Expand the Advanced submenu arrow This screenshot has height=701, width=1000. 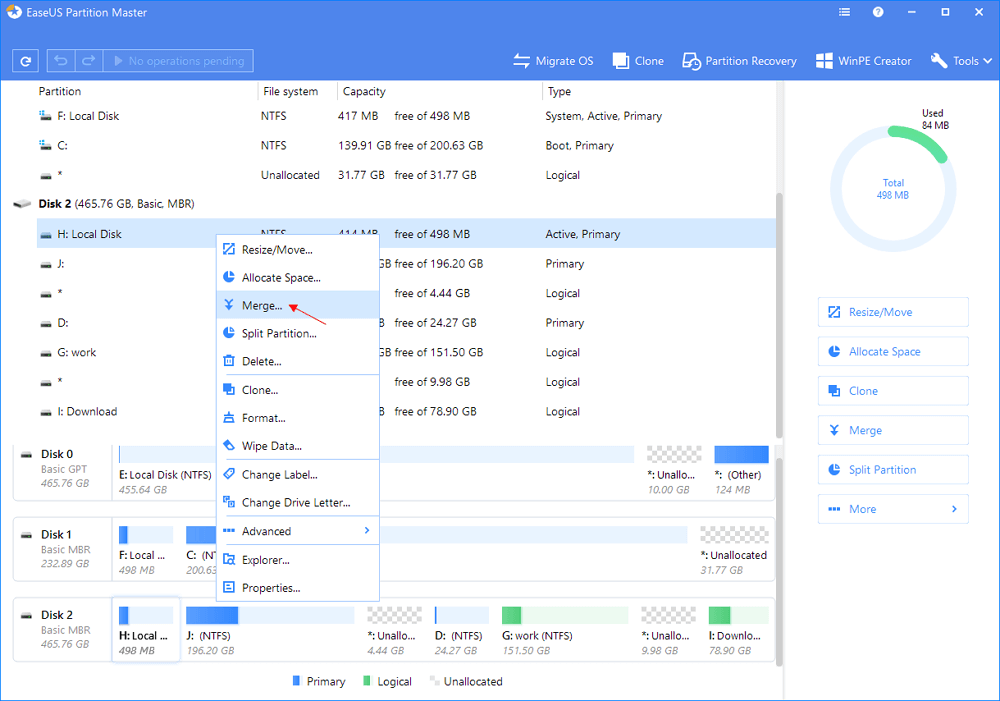point(367,531)
